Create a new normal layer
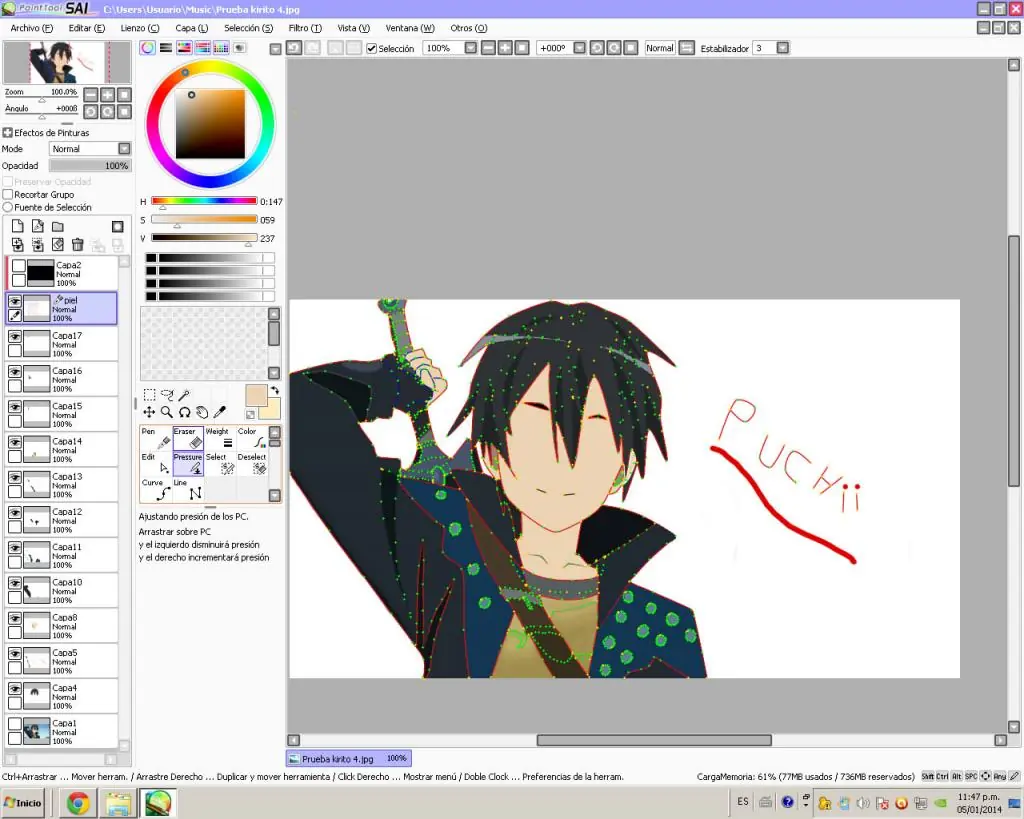Image resolution: width=1024 pixels, height=819 pixels. pyautogui.click(x=18, y=226)
